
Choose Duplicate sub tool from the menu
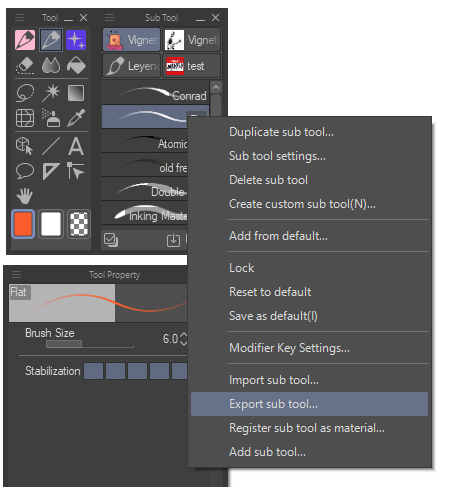[x=281, y=132]
